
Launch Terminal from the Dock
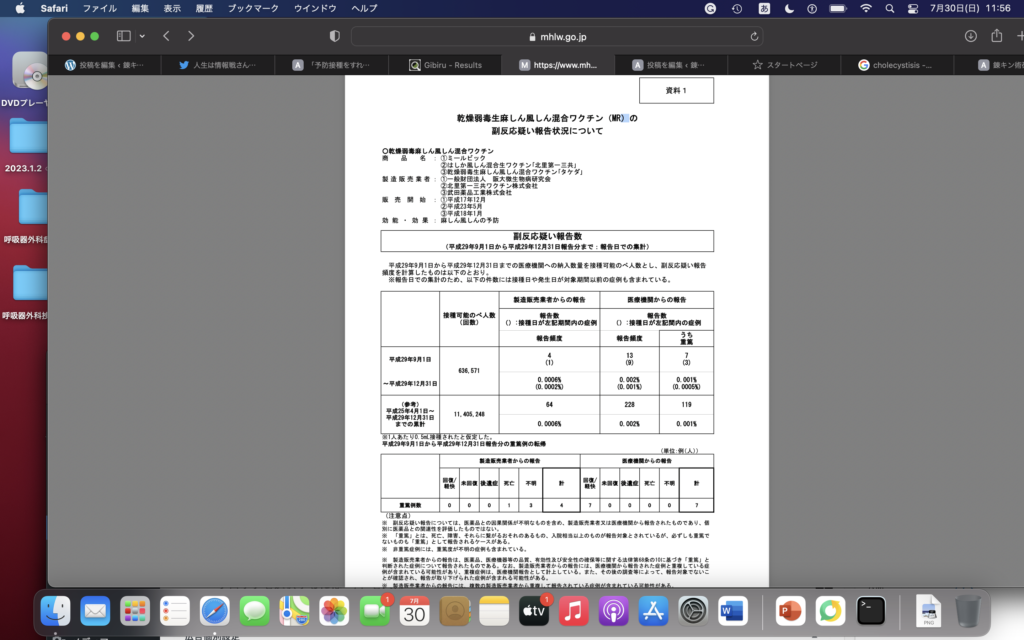(871, 609)
